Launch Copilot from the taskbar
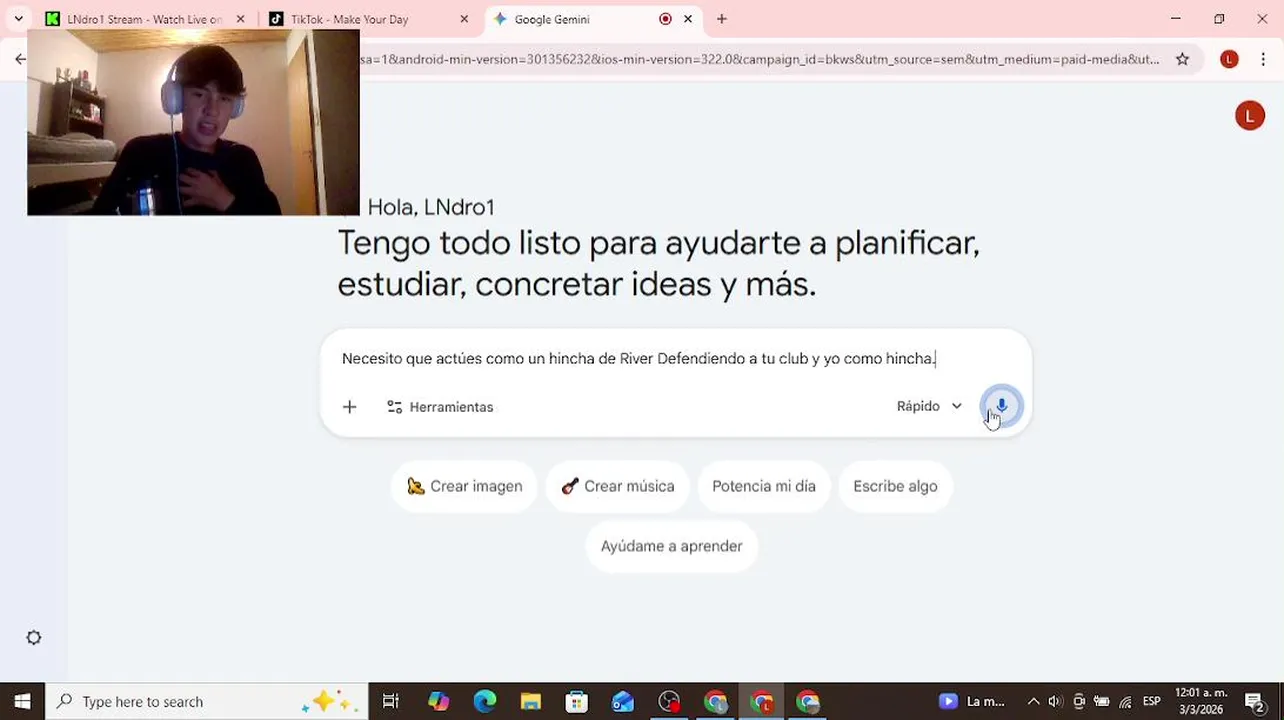The height and width of the screenshot is (720, 1284). point(439,701)
